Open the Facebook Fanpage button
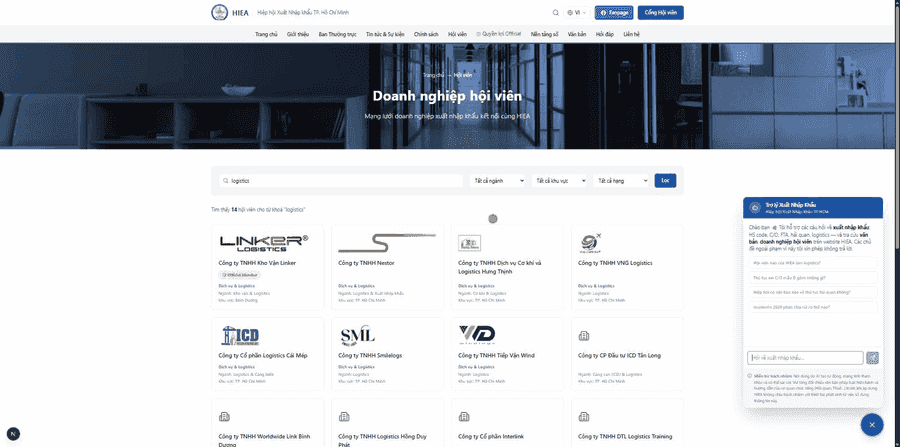900x447 pixels. click(614, 13)
